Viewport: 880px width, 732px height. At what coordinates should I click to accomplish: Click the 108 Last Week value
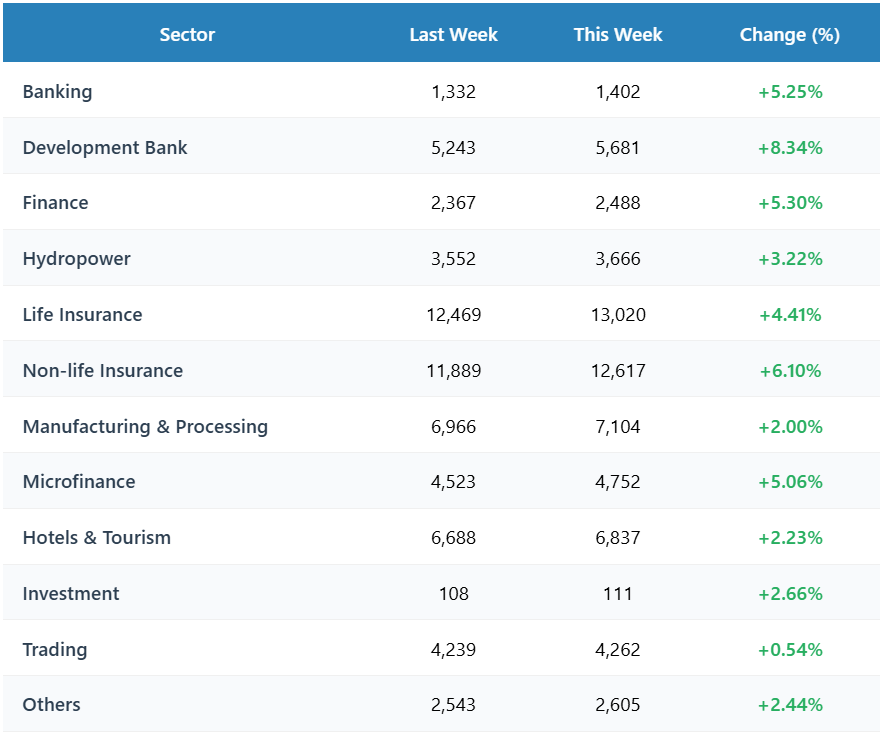[x=453, y=593]
